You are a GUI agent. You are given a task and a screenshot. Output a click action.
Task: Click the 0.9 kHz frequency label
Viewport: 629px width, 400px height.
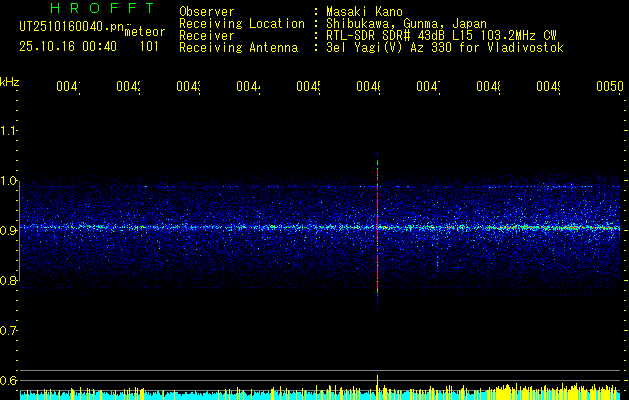click(8, 230)
